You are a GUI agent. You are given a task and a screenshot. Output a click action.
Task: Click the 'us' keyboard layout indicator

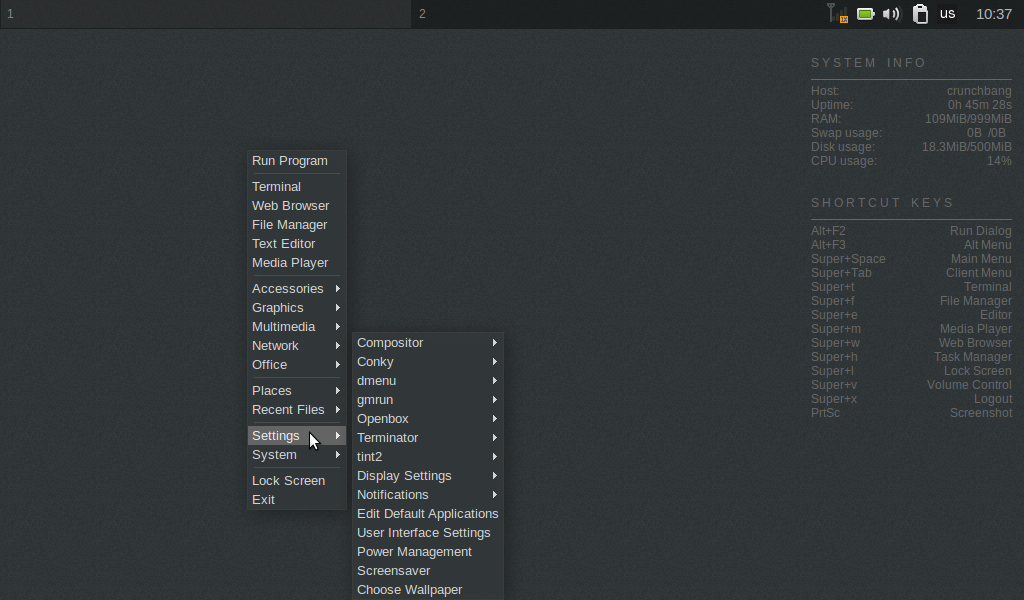[x=946, y=14]
